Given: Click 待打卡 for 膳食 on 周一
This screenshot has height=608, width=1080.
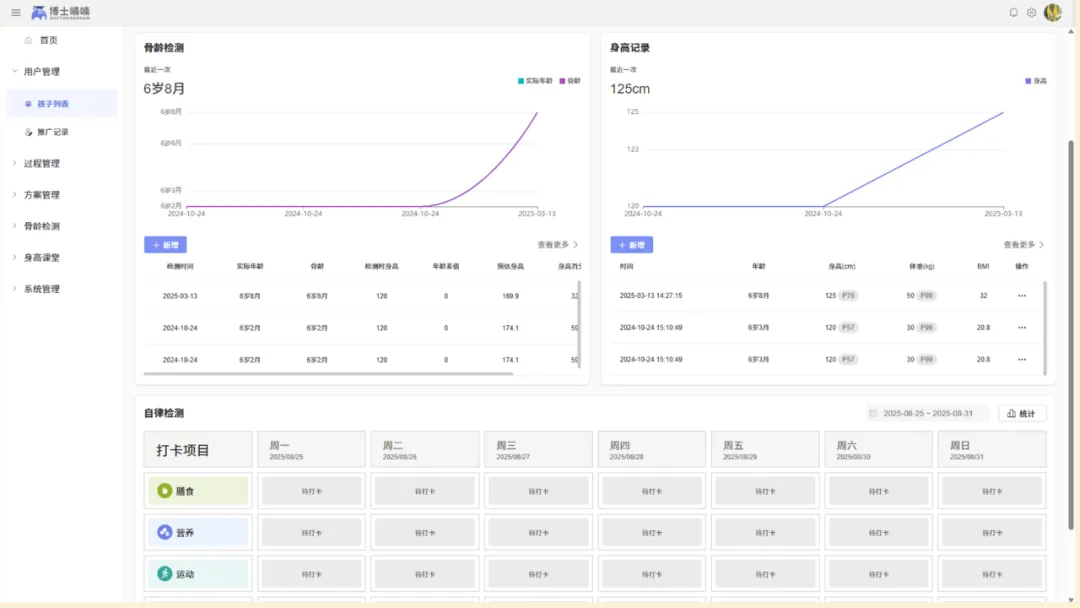Looking at the screenshot, I should [x=311, y=492].
